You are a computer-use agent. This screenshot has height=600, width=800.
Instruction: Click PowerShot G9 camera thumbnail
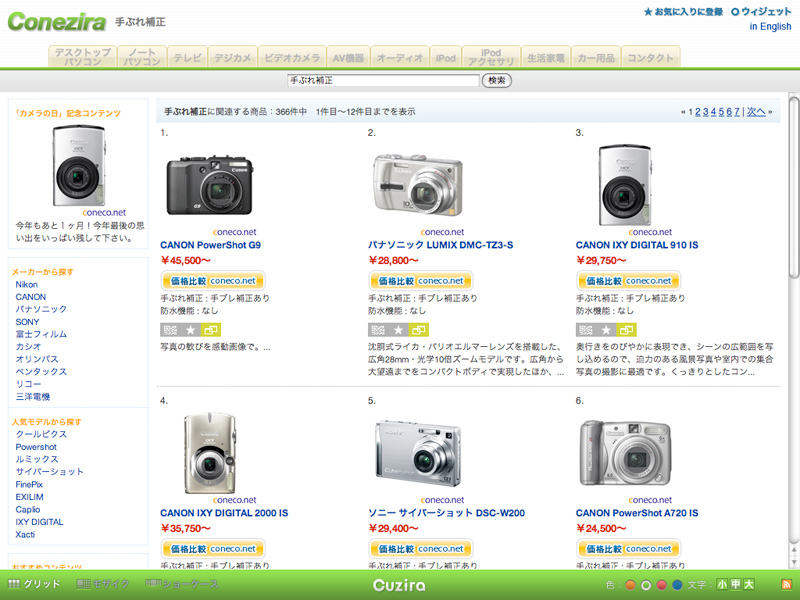tap(210, 186)
